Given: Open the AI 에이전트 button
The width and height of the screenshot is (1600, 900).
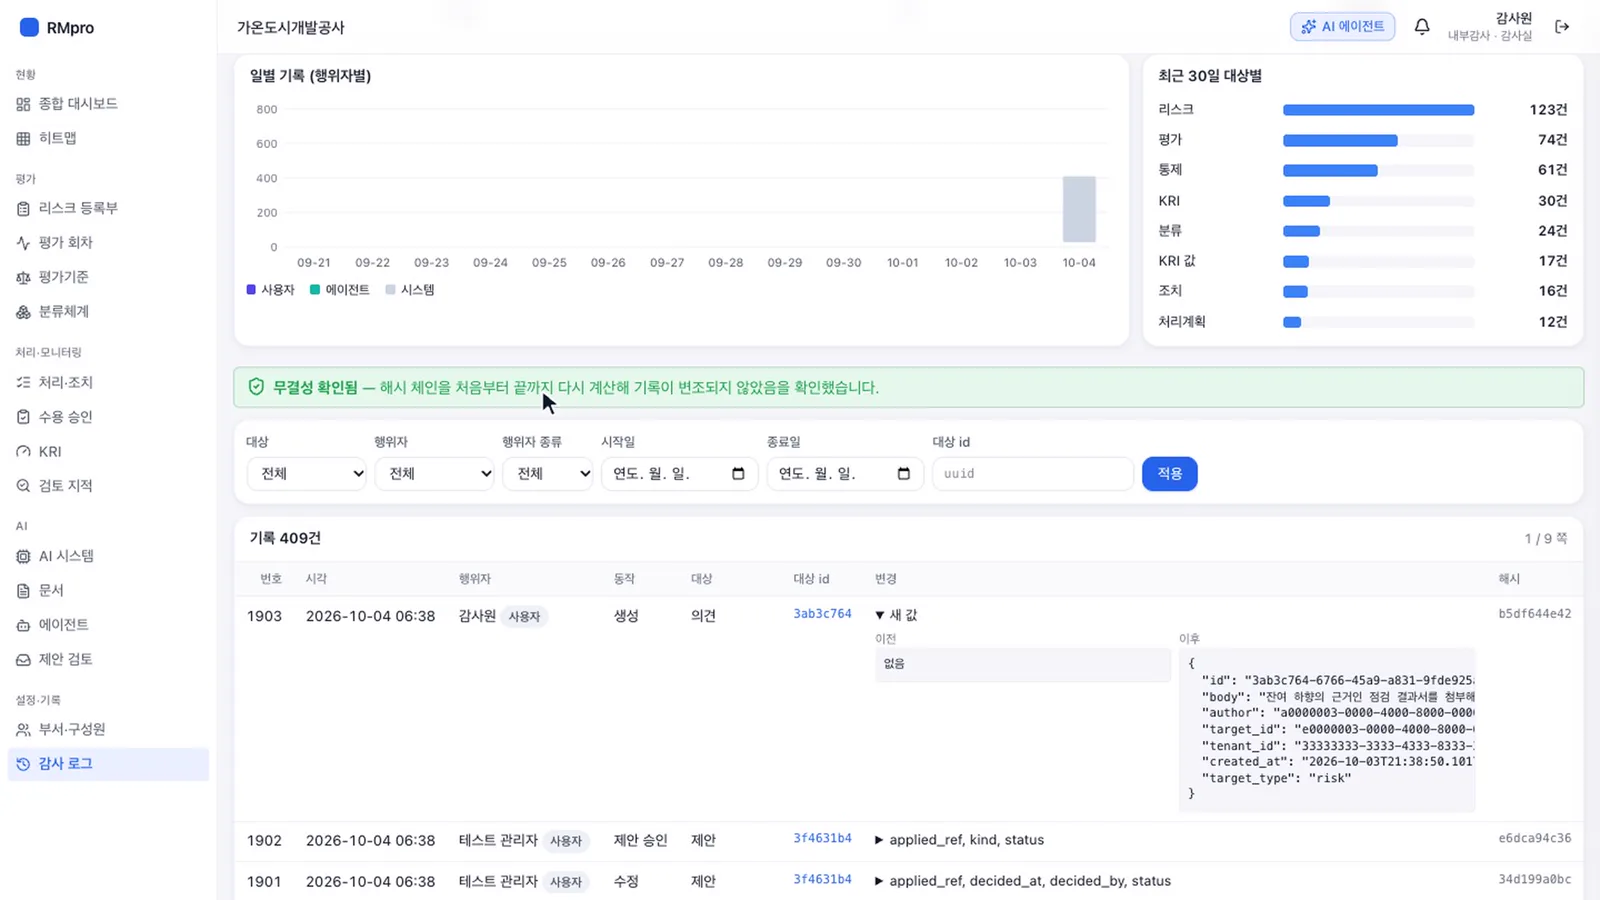Looking at the screenshot, I should (x=1342, y=27).
